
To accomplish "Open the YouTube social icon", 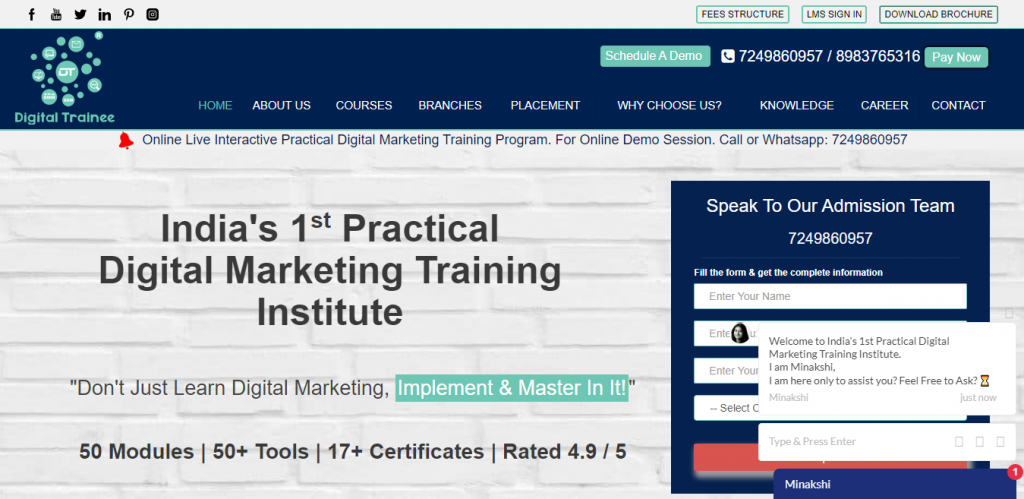I will [56, 14].
